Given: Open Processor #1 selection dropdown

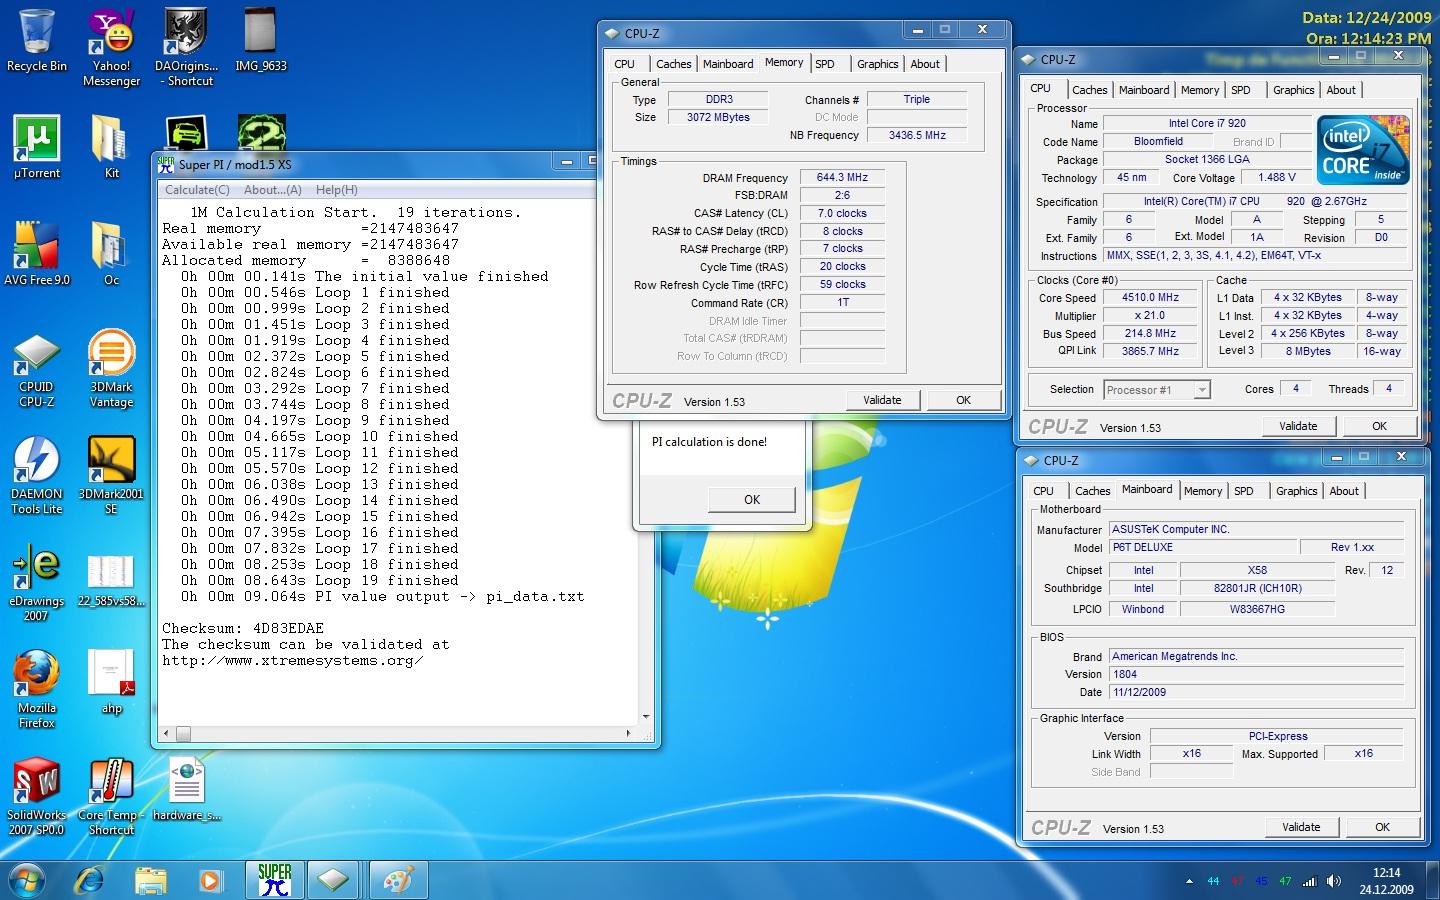Looking at the screenshot, I should (1157, 390).
